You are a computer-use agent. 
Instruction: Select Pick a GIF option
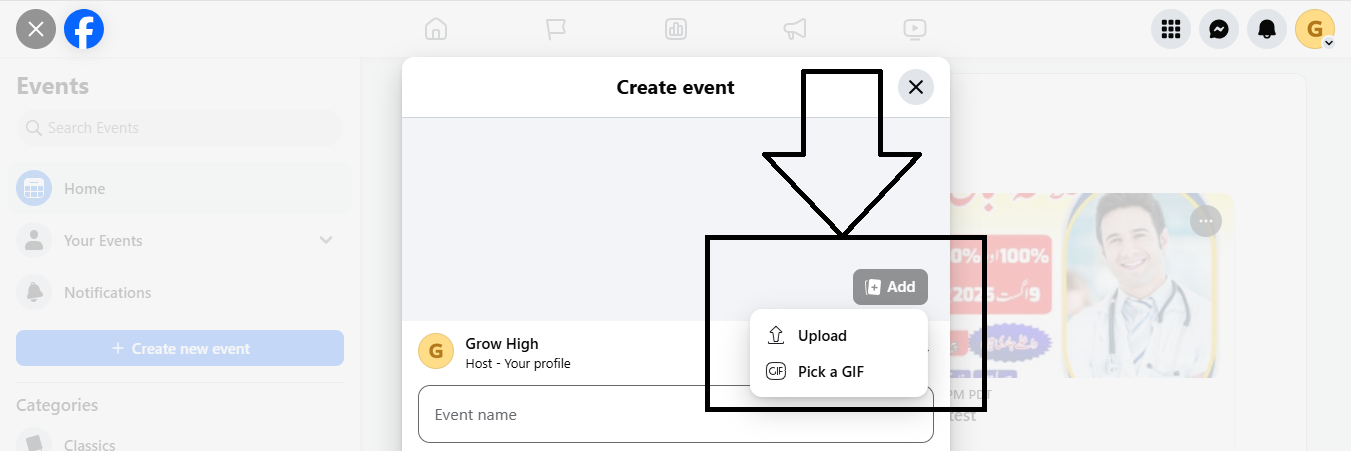(830, 372)
